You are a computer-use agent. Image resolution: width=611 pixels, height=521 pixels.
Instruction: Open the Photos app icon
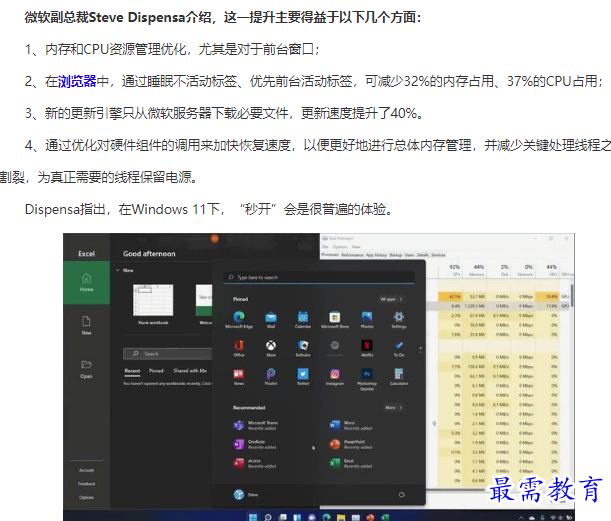click(367, 320)
